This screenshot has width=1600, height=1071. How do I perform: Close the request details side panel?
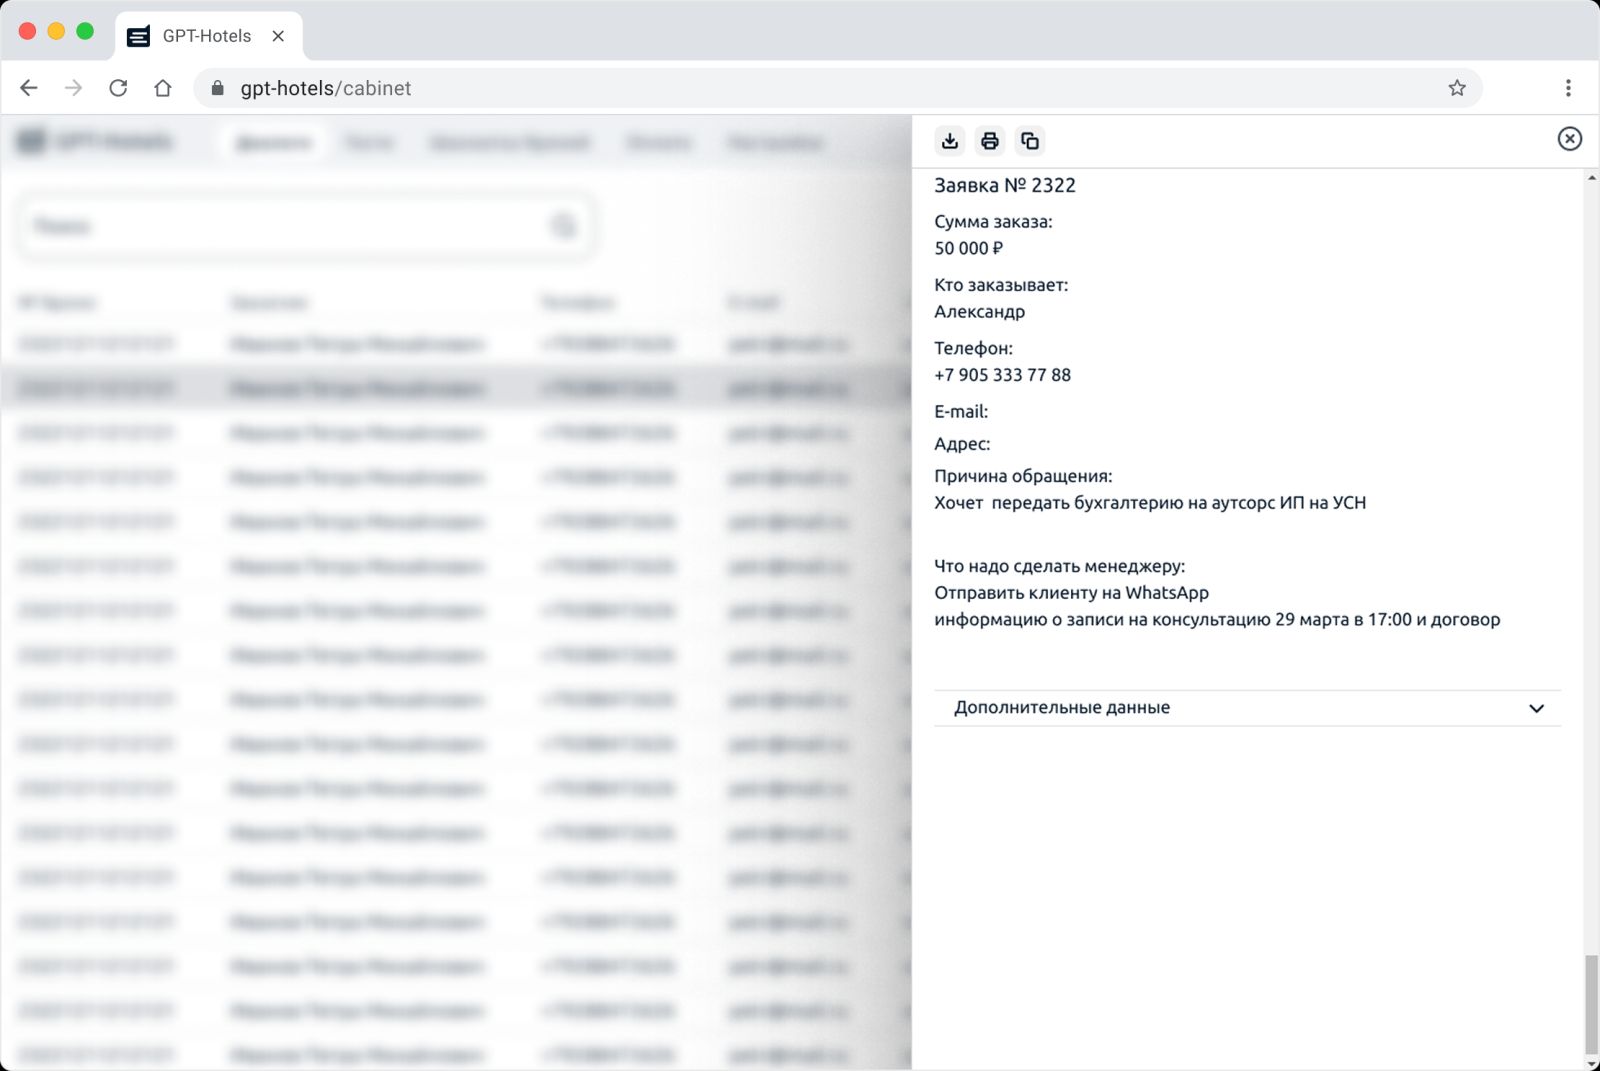click(1569, 139)
